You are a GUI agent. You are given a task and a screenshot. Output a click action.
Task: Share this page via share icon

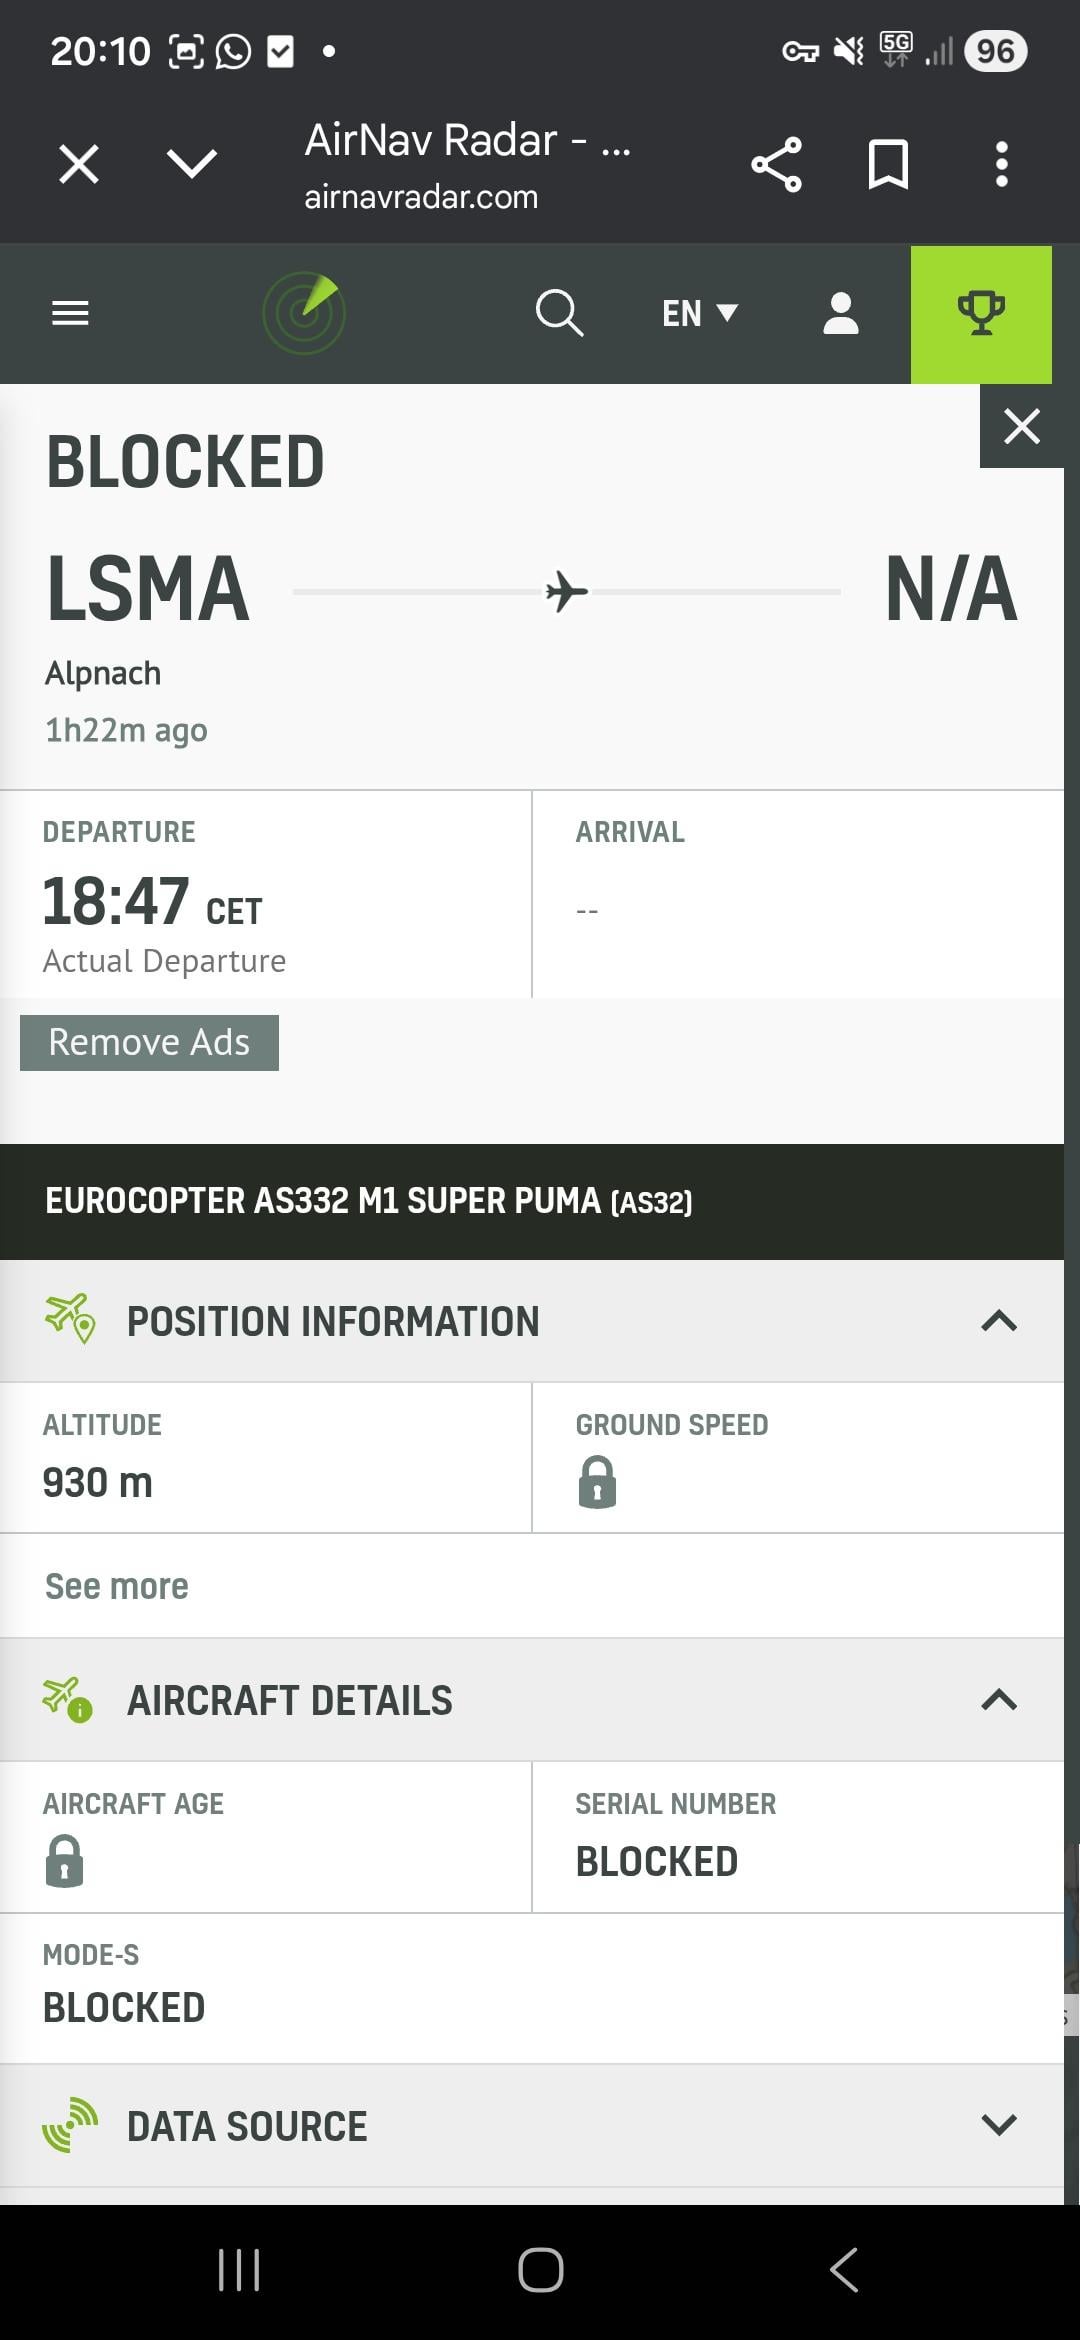[777, 165]
